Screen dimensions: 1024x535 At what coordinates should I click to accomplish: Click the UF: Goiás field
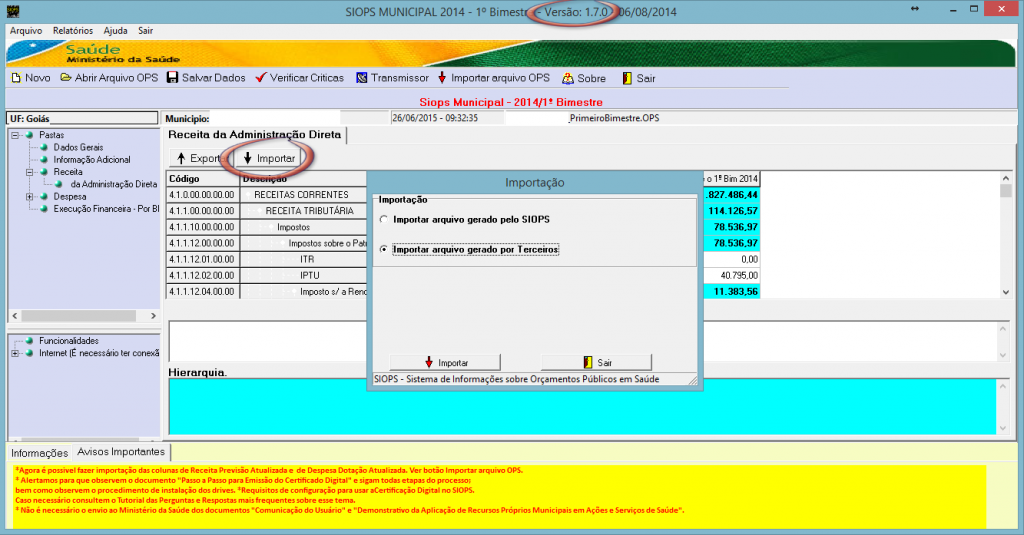82,118
